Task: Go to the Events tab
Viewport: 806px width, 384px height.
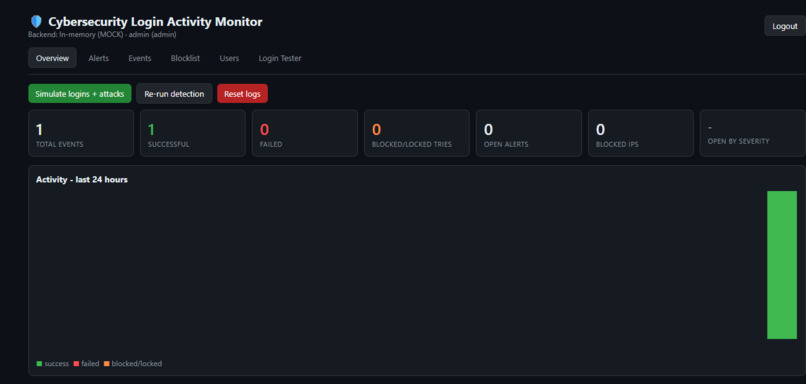Action: click(140, 58)
